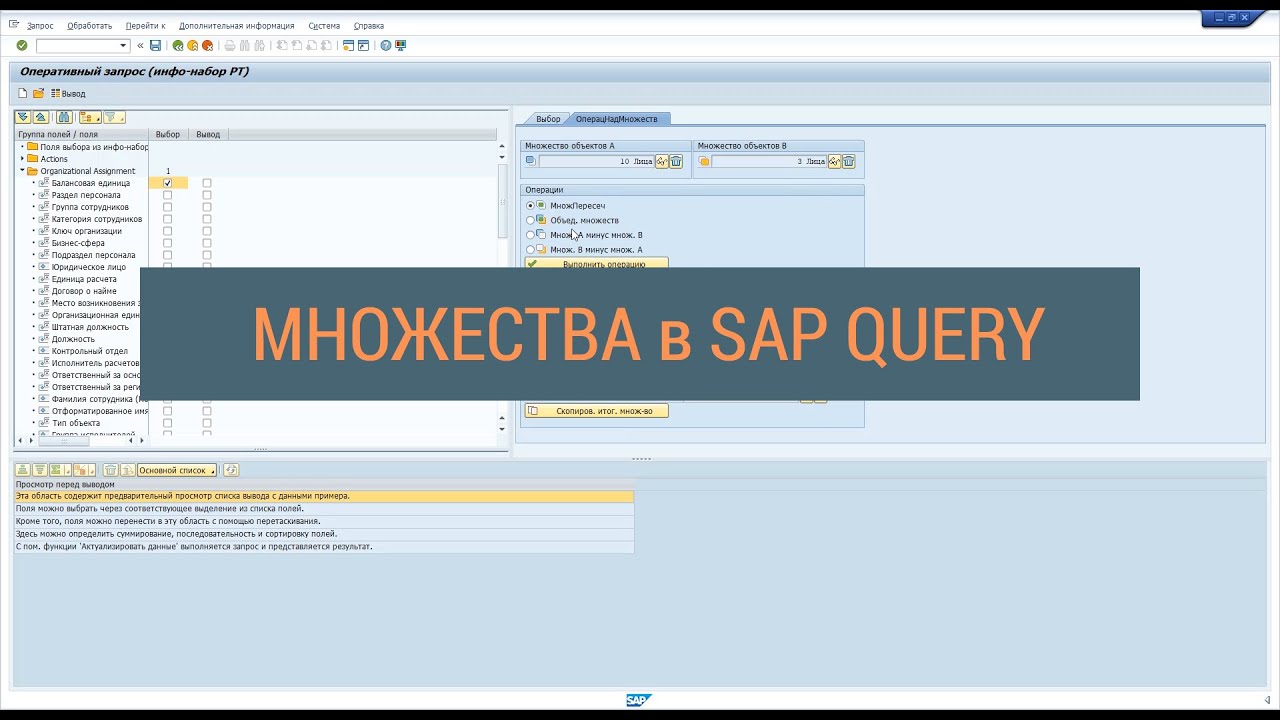Screen dimensions: 1280x720
Task: Switch to the ОперацНадМножества tab
Action: pos(617,119)
